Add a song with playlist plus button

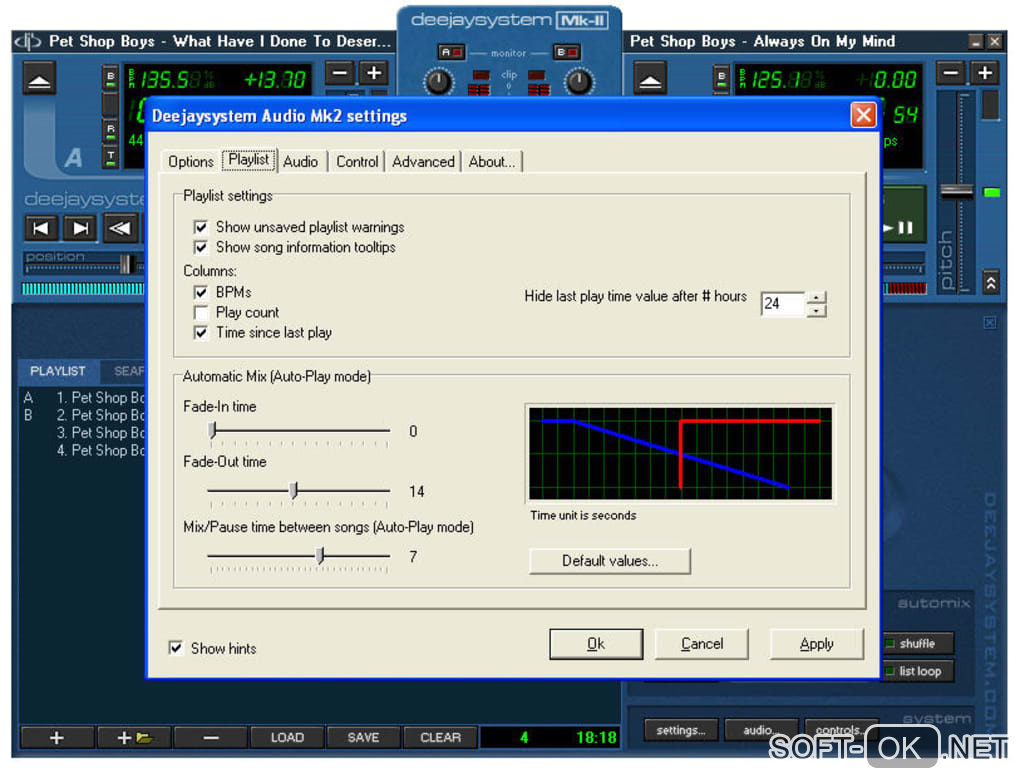(57, 737)
